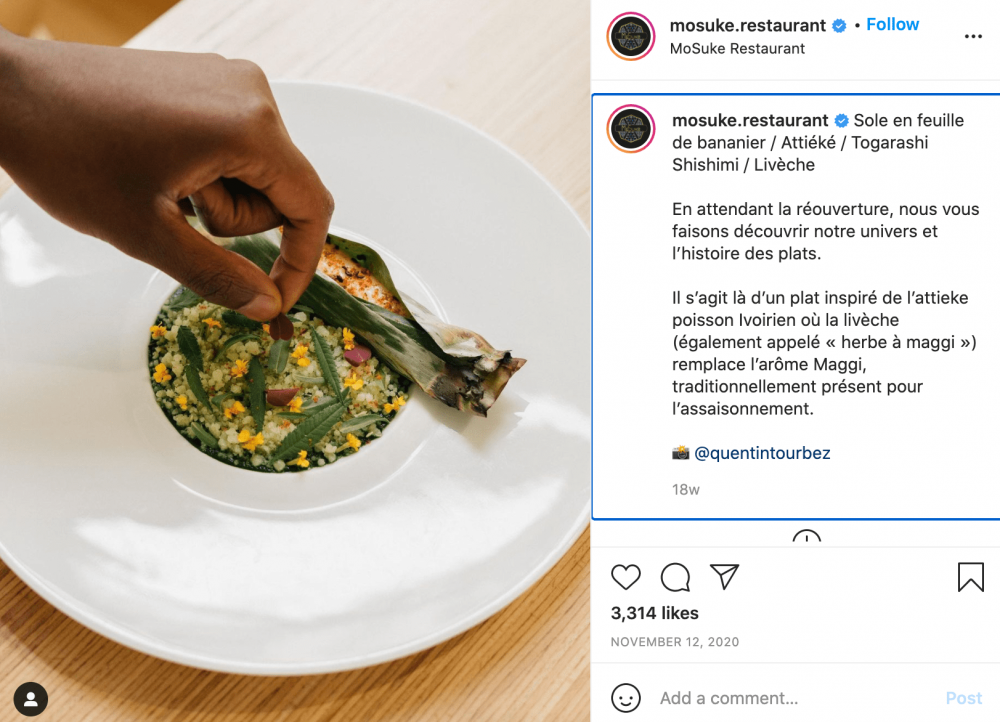The image size is (1000, 722).
Task: Save the post using the bookmark icon
Action: (x=969, y=577)
